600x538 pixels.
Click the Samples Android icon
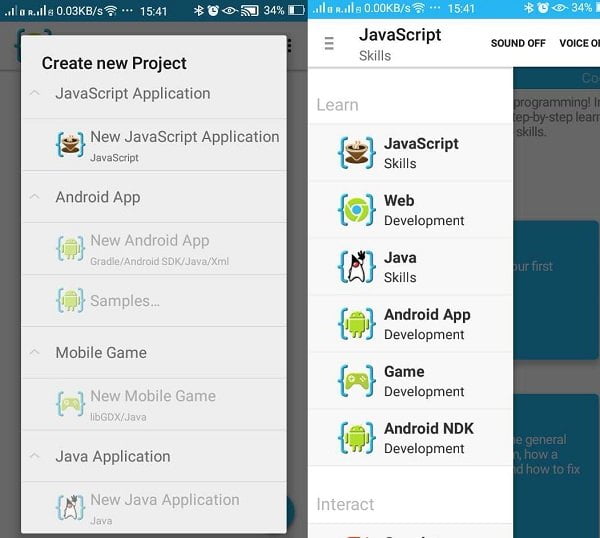pos(70,300)
